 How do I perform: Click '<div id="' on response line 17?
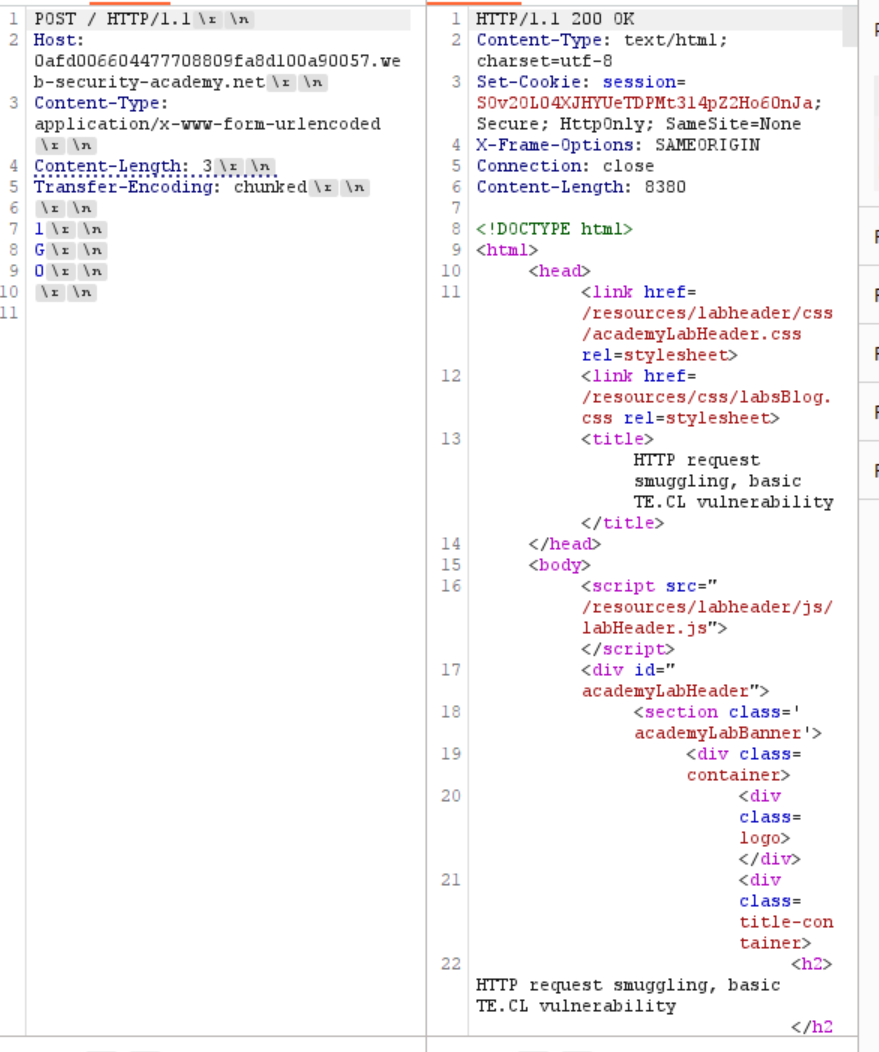[x=628, y=670]
